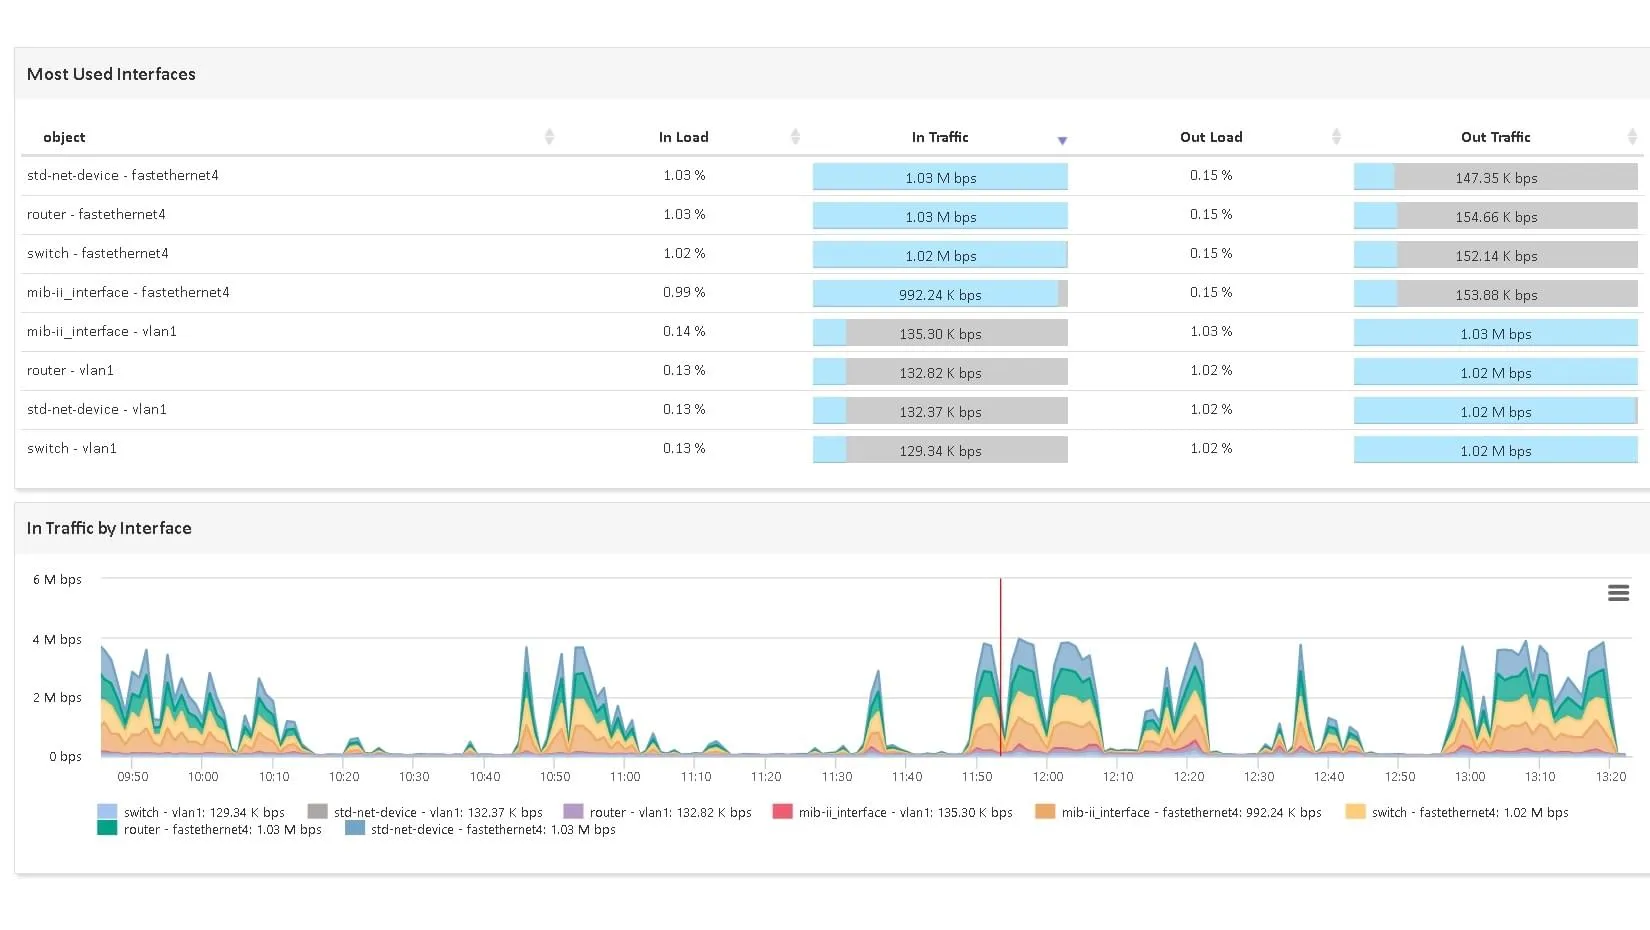
Task: Click the 1.03 M bps In Traffic bar
Action: pyautogui.click(x=939, y=176)
